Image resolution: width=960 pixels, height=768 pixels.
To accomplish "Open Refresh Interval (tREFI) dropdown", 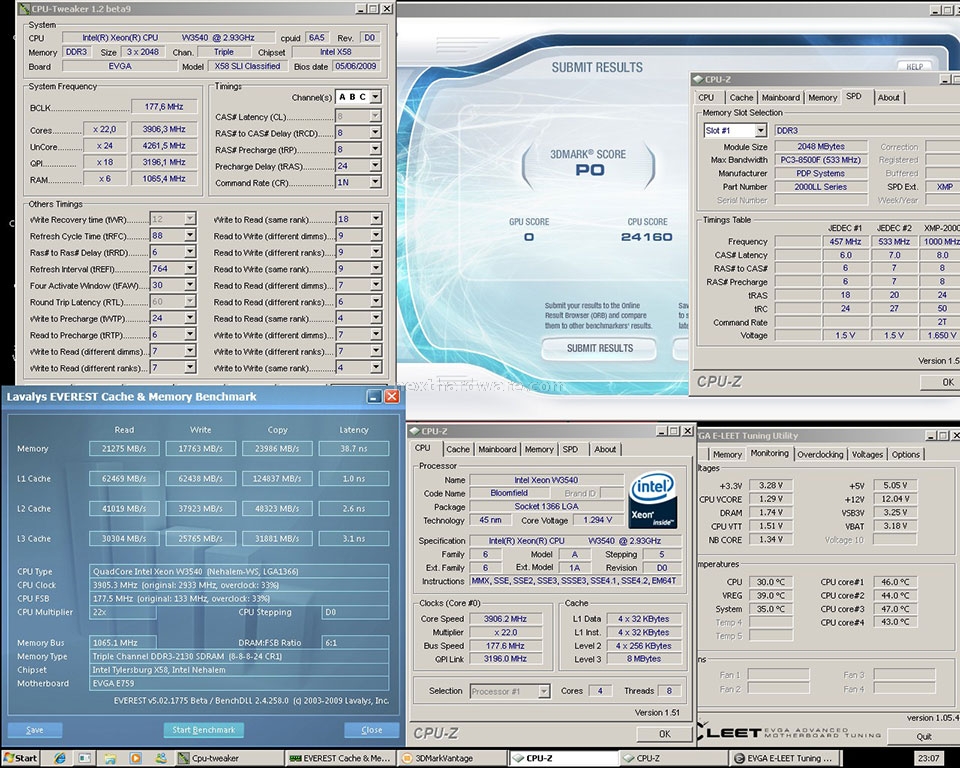I will (x=190, y=268).
